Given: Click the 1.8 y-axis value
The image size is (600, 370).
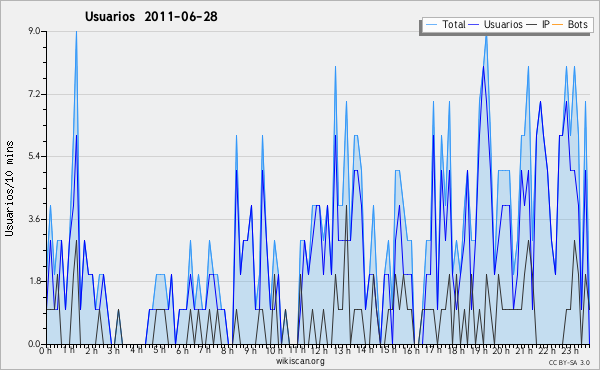Looking at the screenshot, I should (x=34, y=281).
